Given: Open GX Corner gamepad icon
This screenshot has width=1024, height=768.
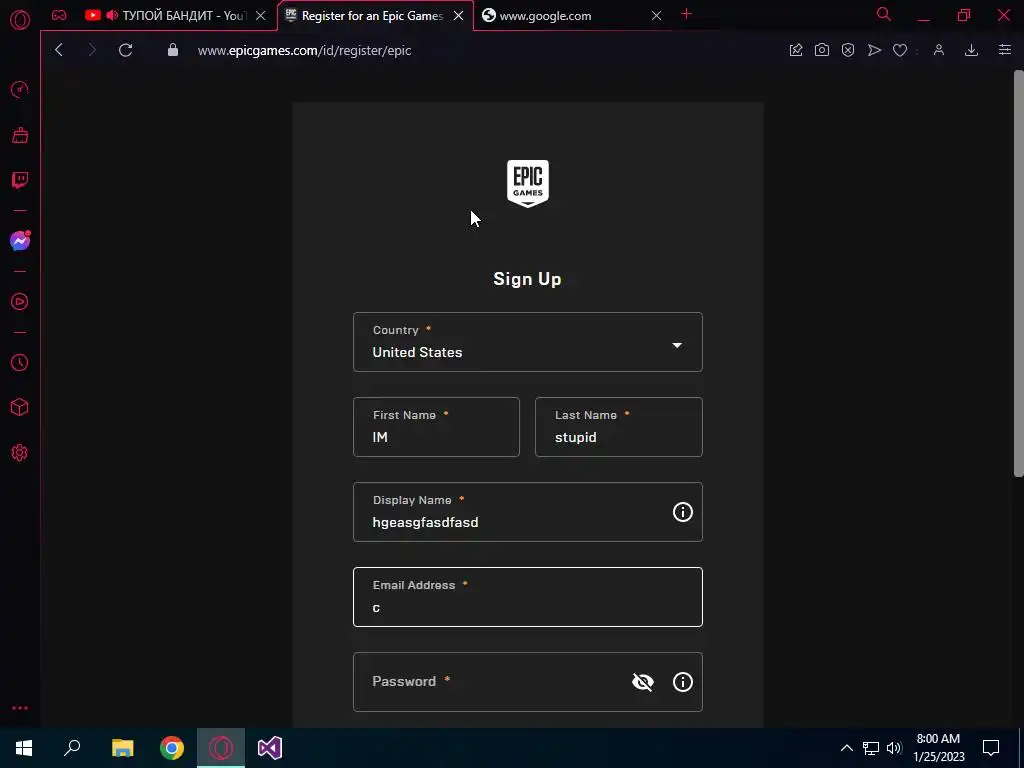Looking at the screenshot, I should coord(59,15).
